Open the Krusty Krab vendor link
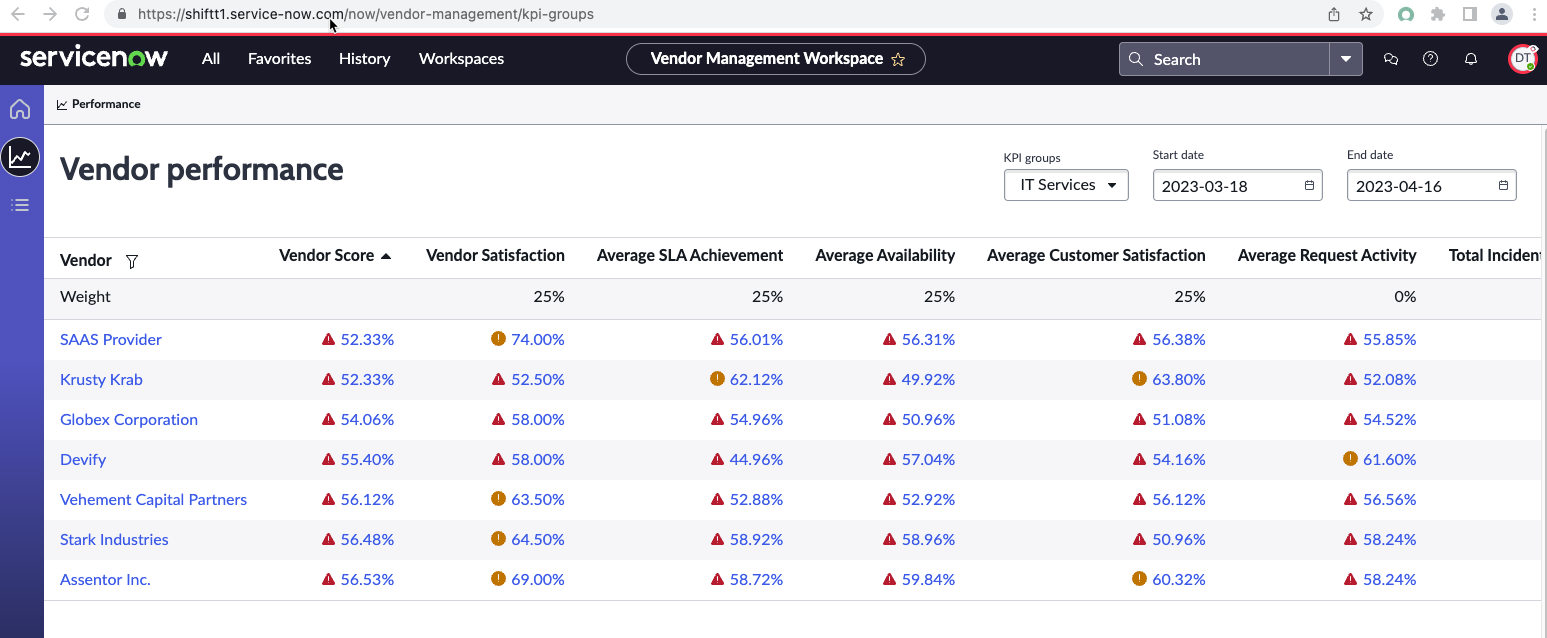Screen dimensions: 1547x638 (x=101, y=380)
